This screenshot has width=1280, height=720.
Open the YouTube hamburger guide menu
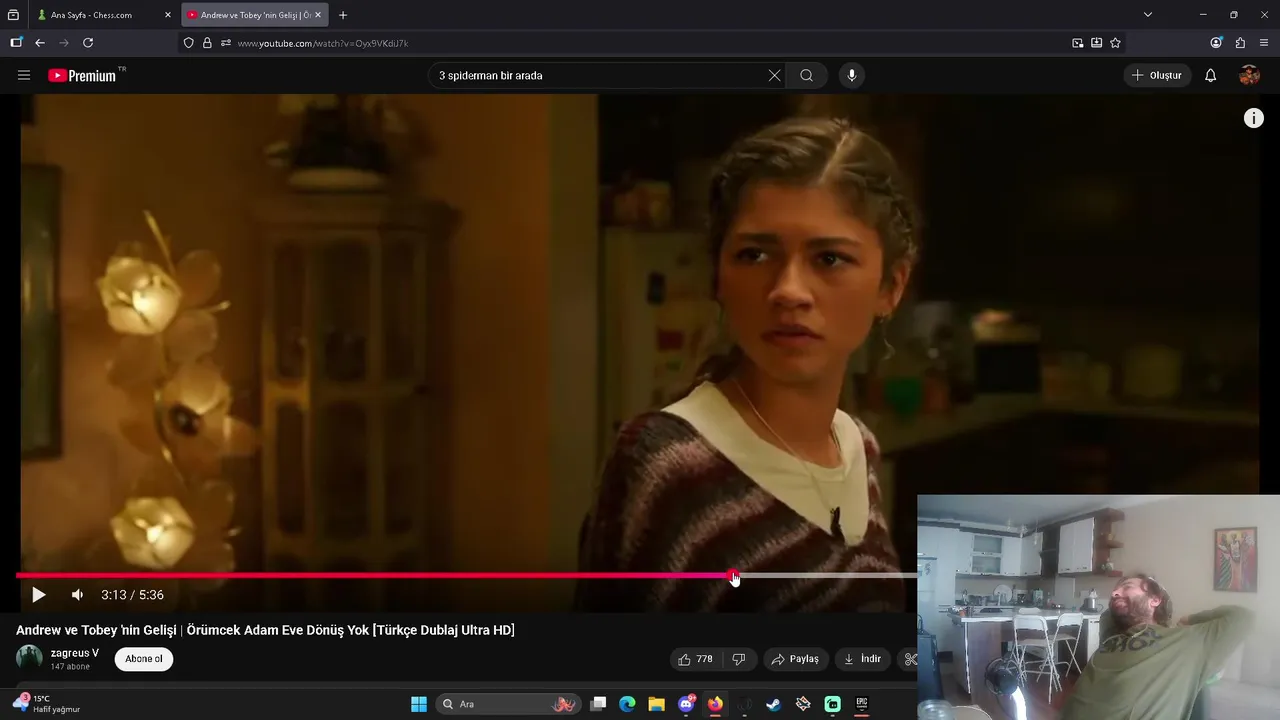(24, 75)
